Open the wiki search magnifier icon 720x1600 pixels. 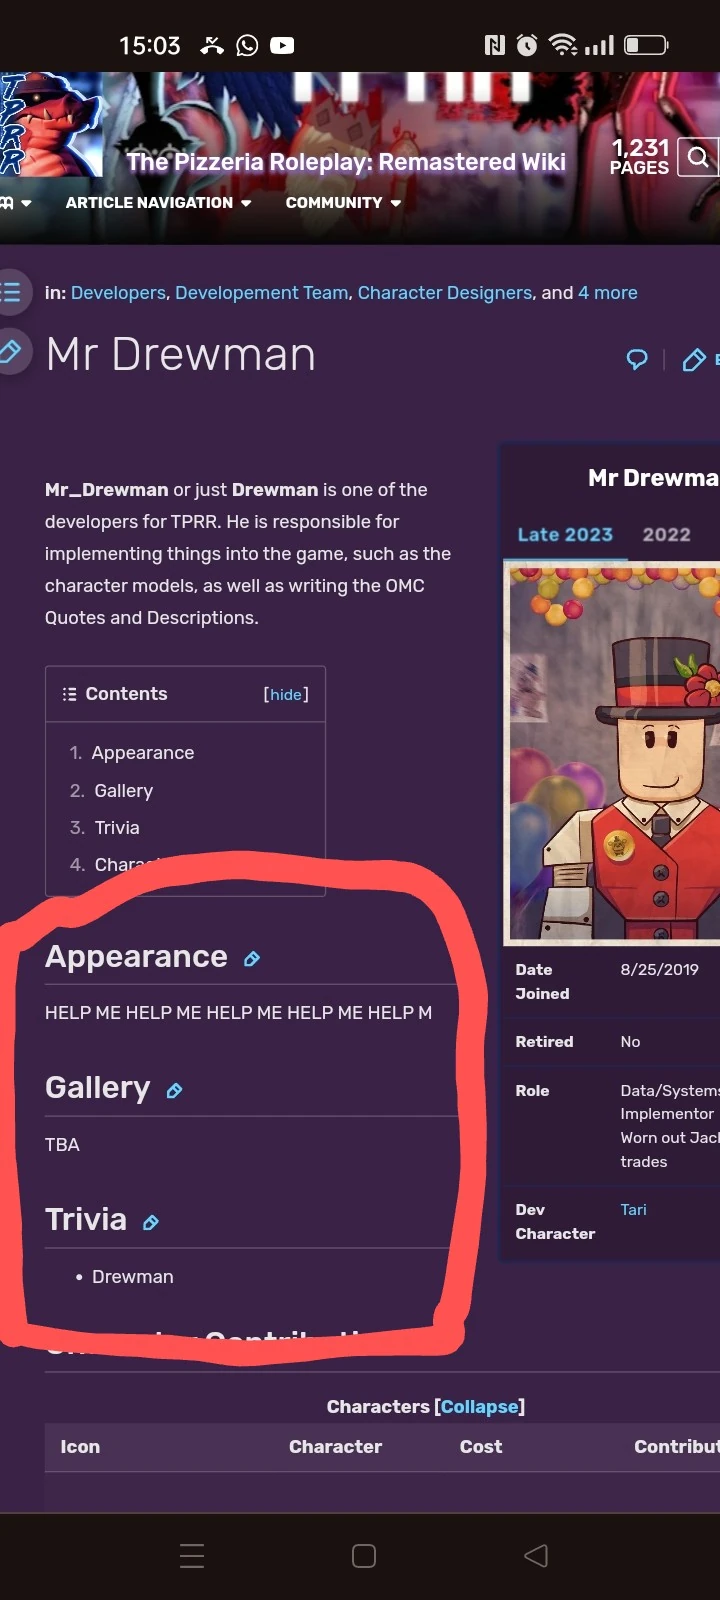click(x=698, y=157)
